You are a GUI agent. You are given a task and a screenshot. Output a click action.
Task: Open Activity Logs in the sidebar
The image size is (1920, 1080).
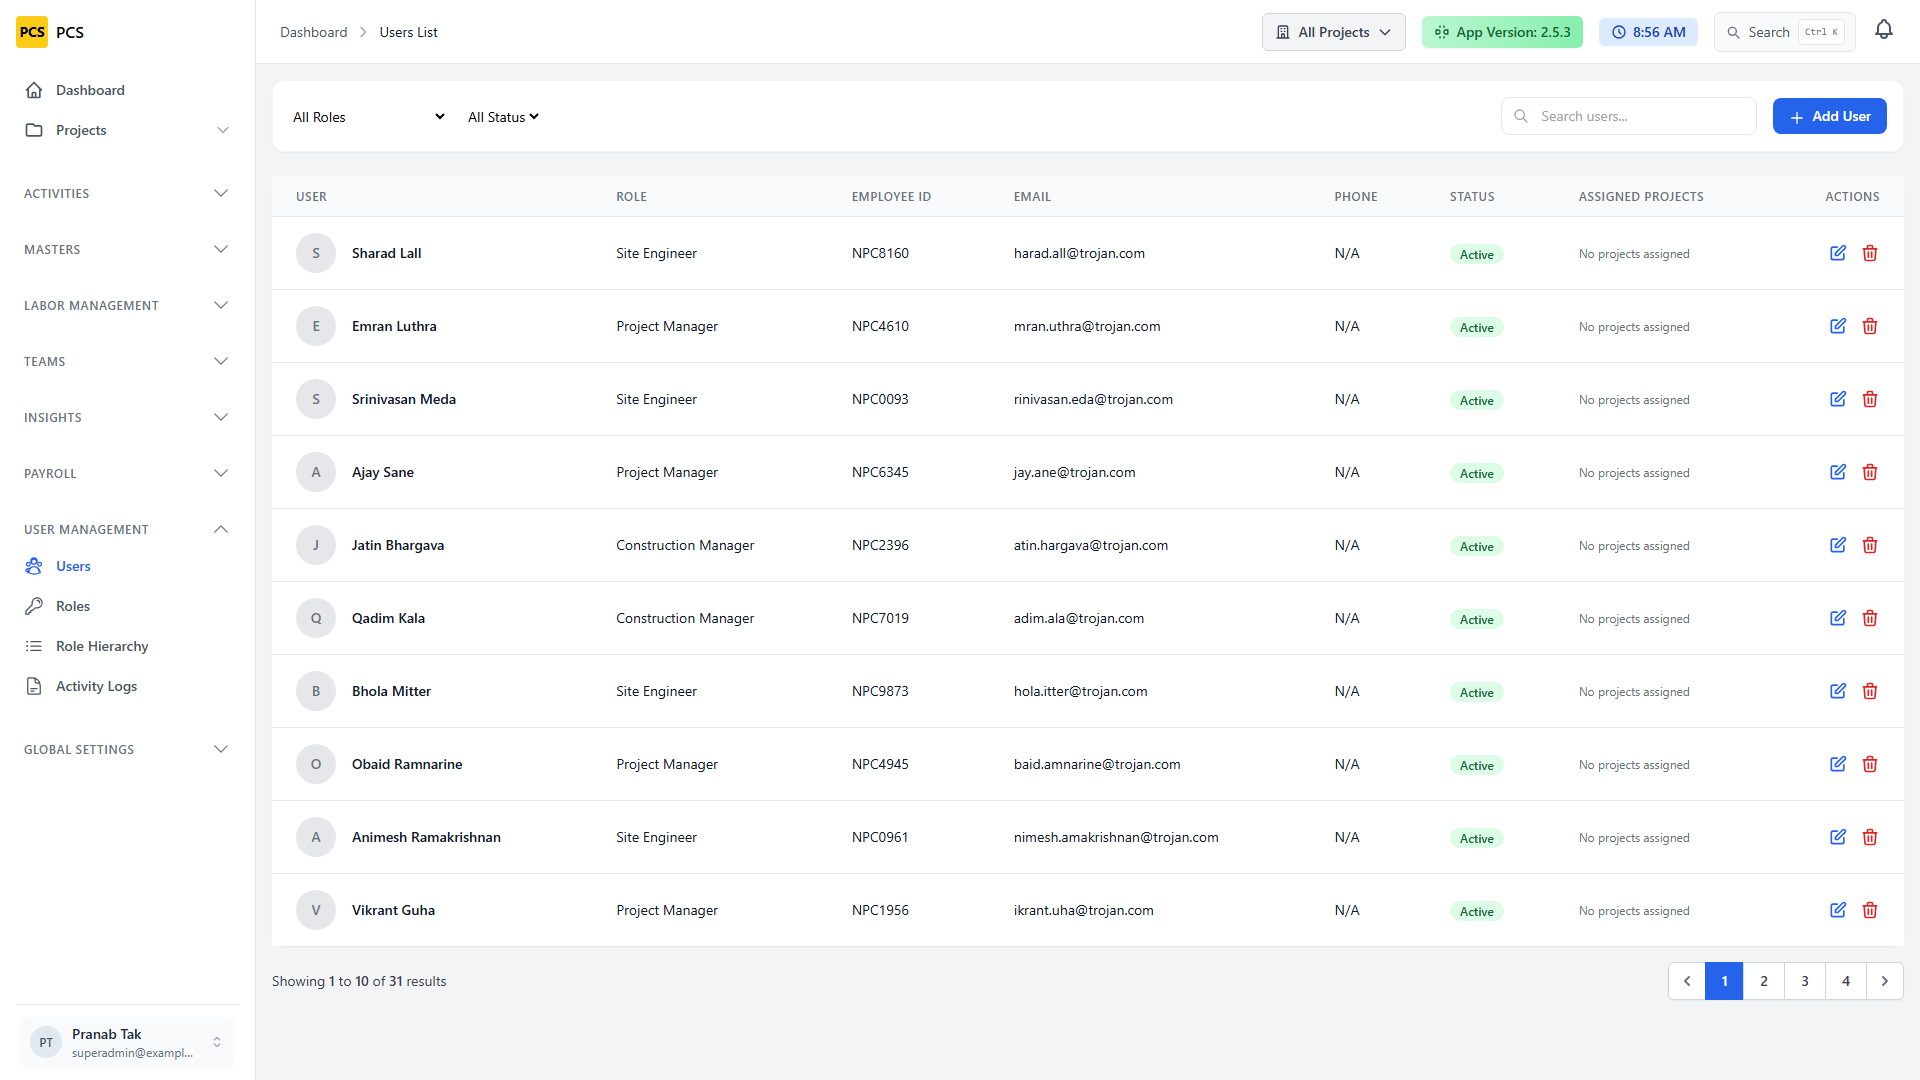click(127, 686)
